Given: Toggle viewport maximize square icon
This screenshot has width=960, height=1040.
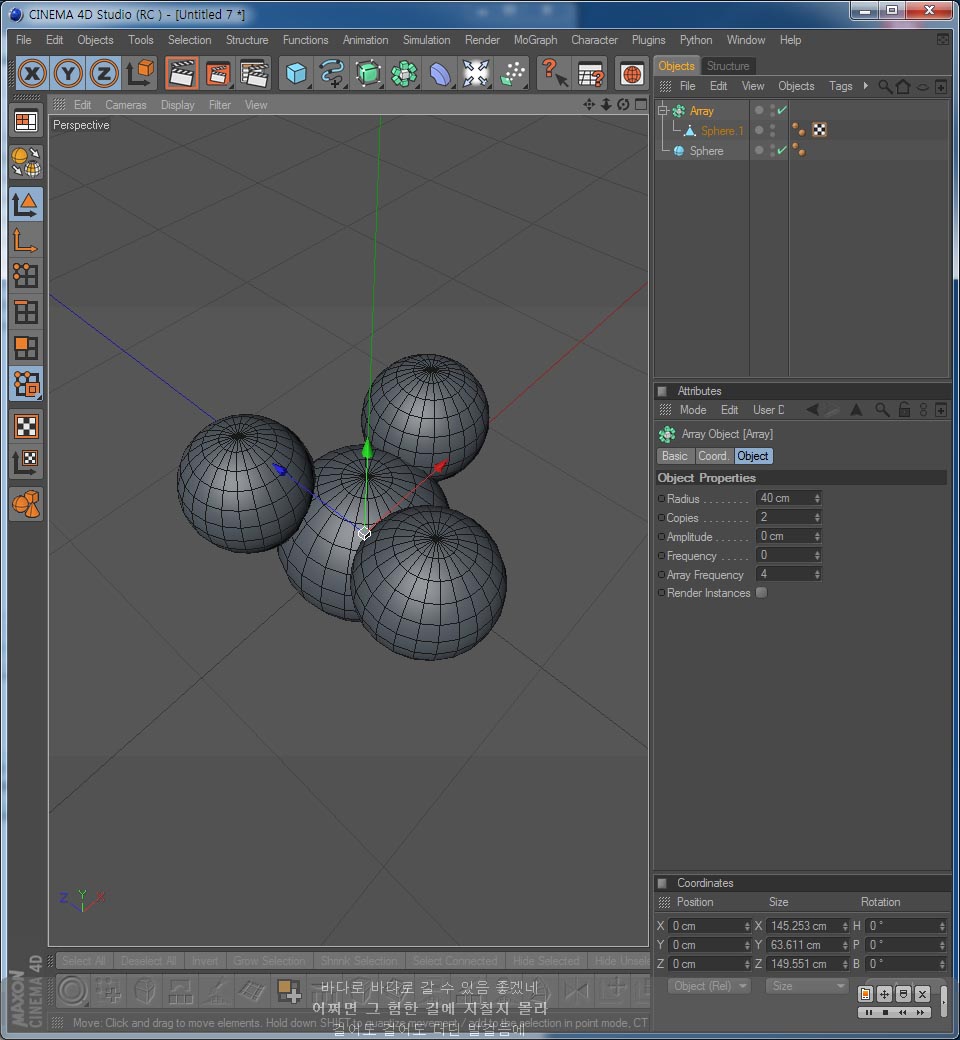Looking at the screenshot, I should tap(641, 104).
